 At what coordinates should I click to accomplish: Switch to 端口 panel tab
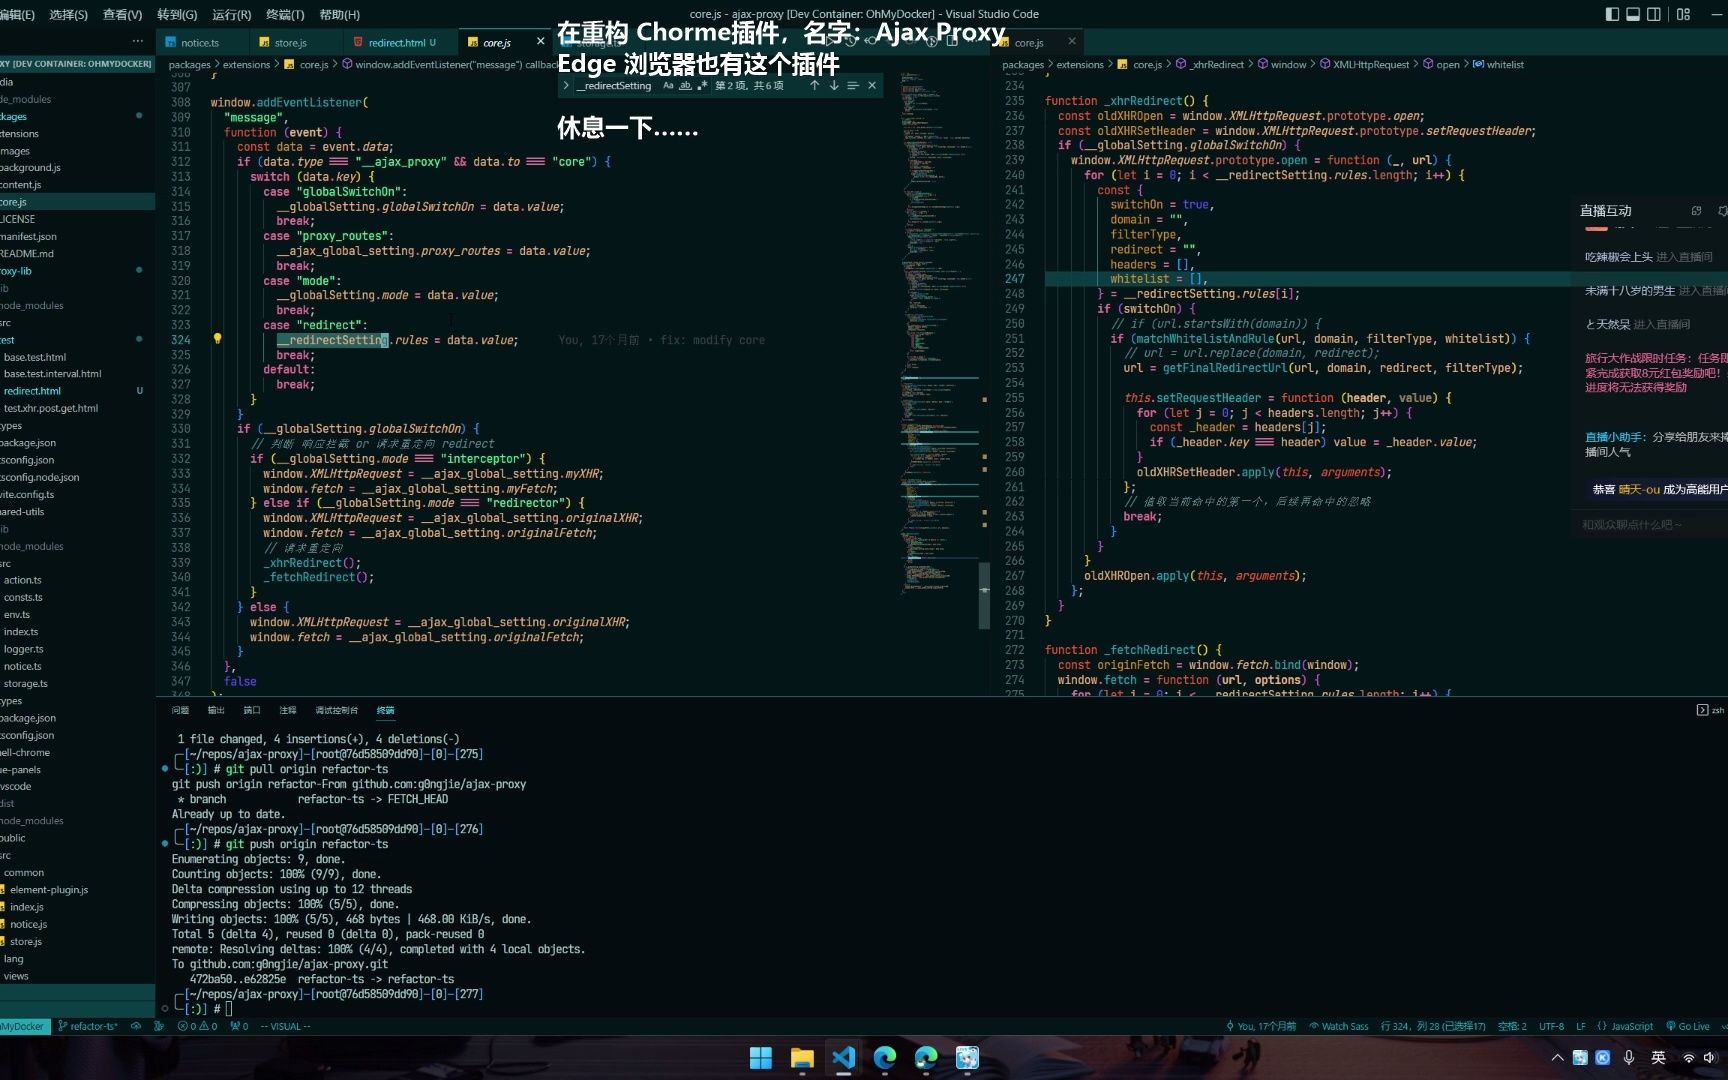(x=252, y=710)
